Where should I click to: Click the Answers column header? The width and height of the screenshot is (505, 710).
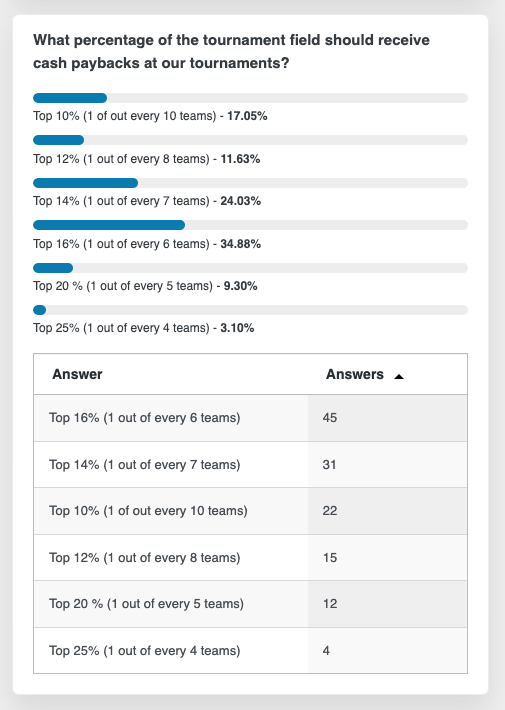point(355,374)
